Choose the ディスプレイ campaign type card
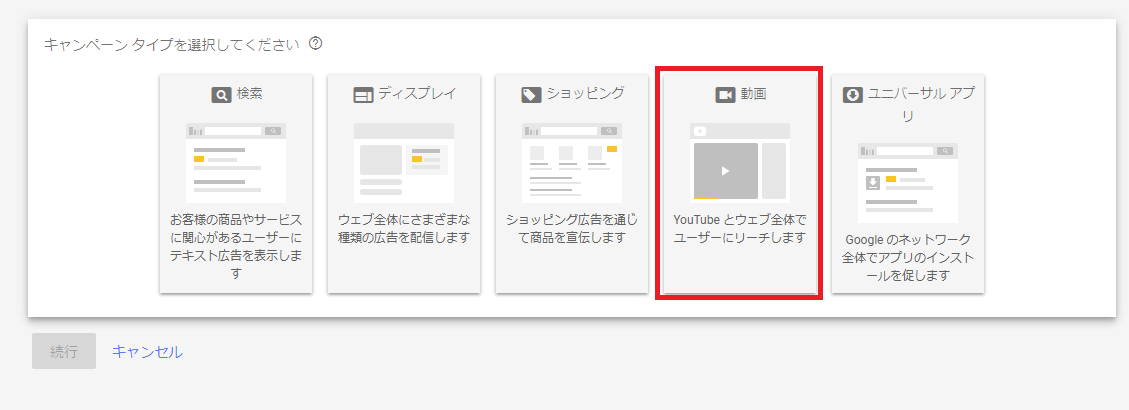 click(x=404, y=183)
